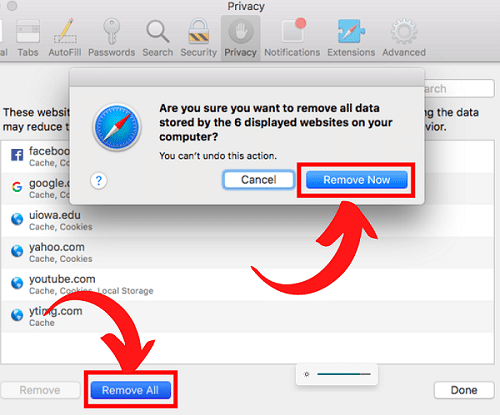500x415 pixels.
Task: Select the yahoo.com website entry
Action: [247, 253]
